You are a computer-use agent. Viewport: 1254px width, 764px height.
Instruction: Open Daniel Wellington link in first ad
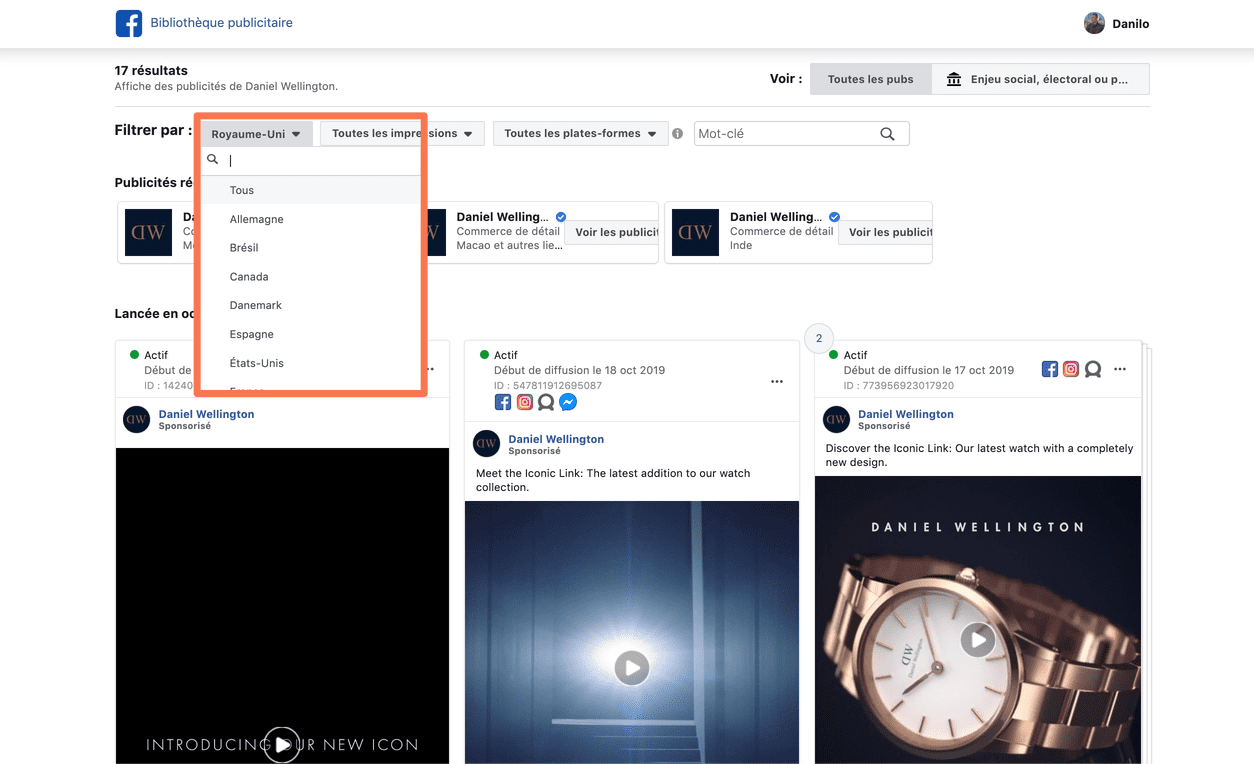click(206, 414)
